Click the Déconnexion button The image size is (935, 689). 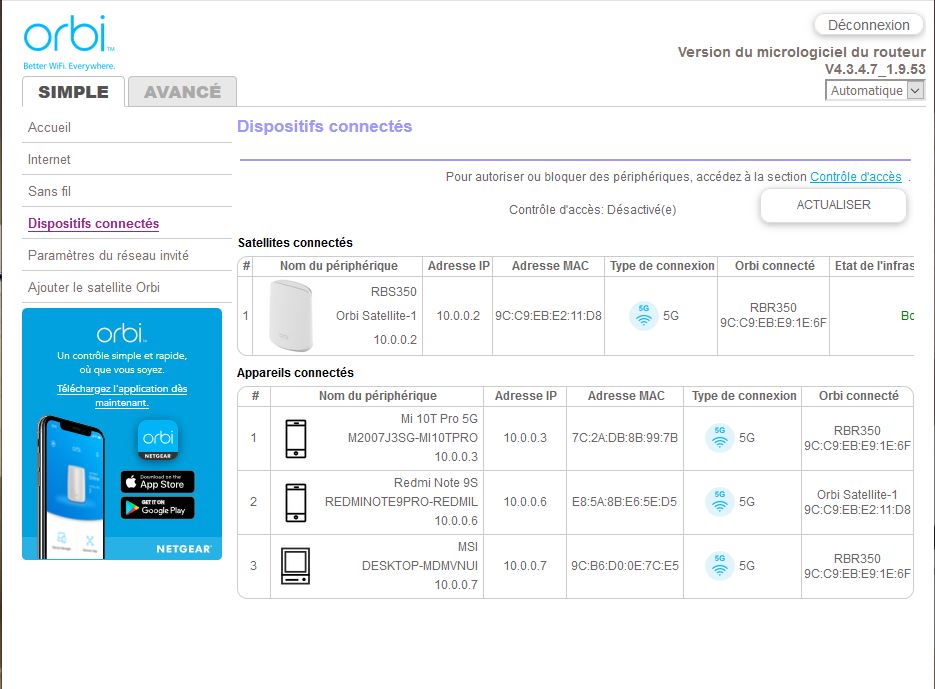tap(868, 25)
